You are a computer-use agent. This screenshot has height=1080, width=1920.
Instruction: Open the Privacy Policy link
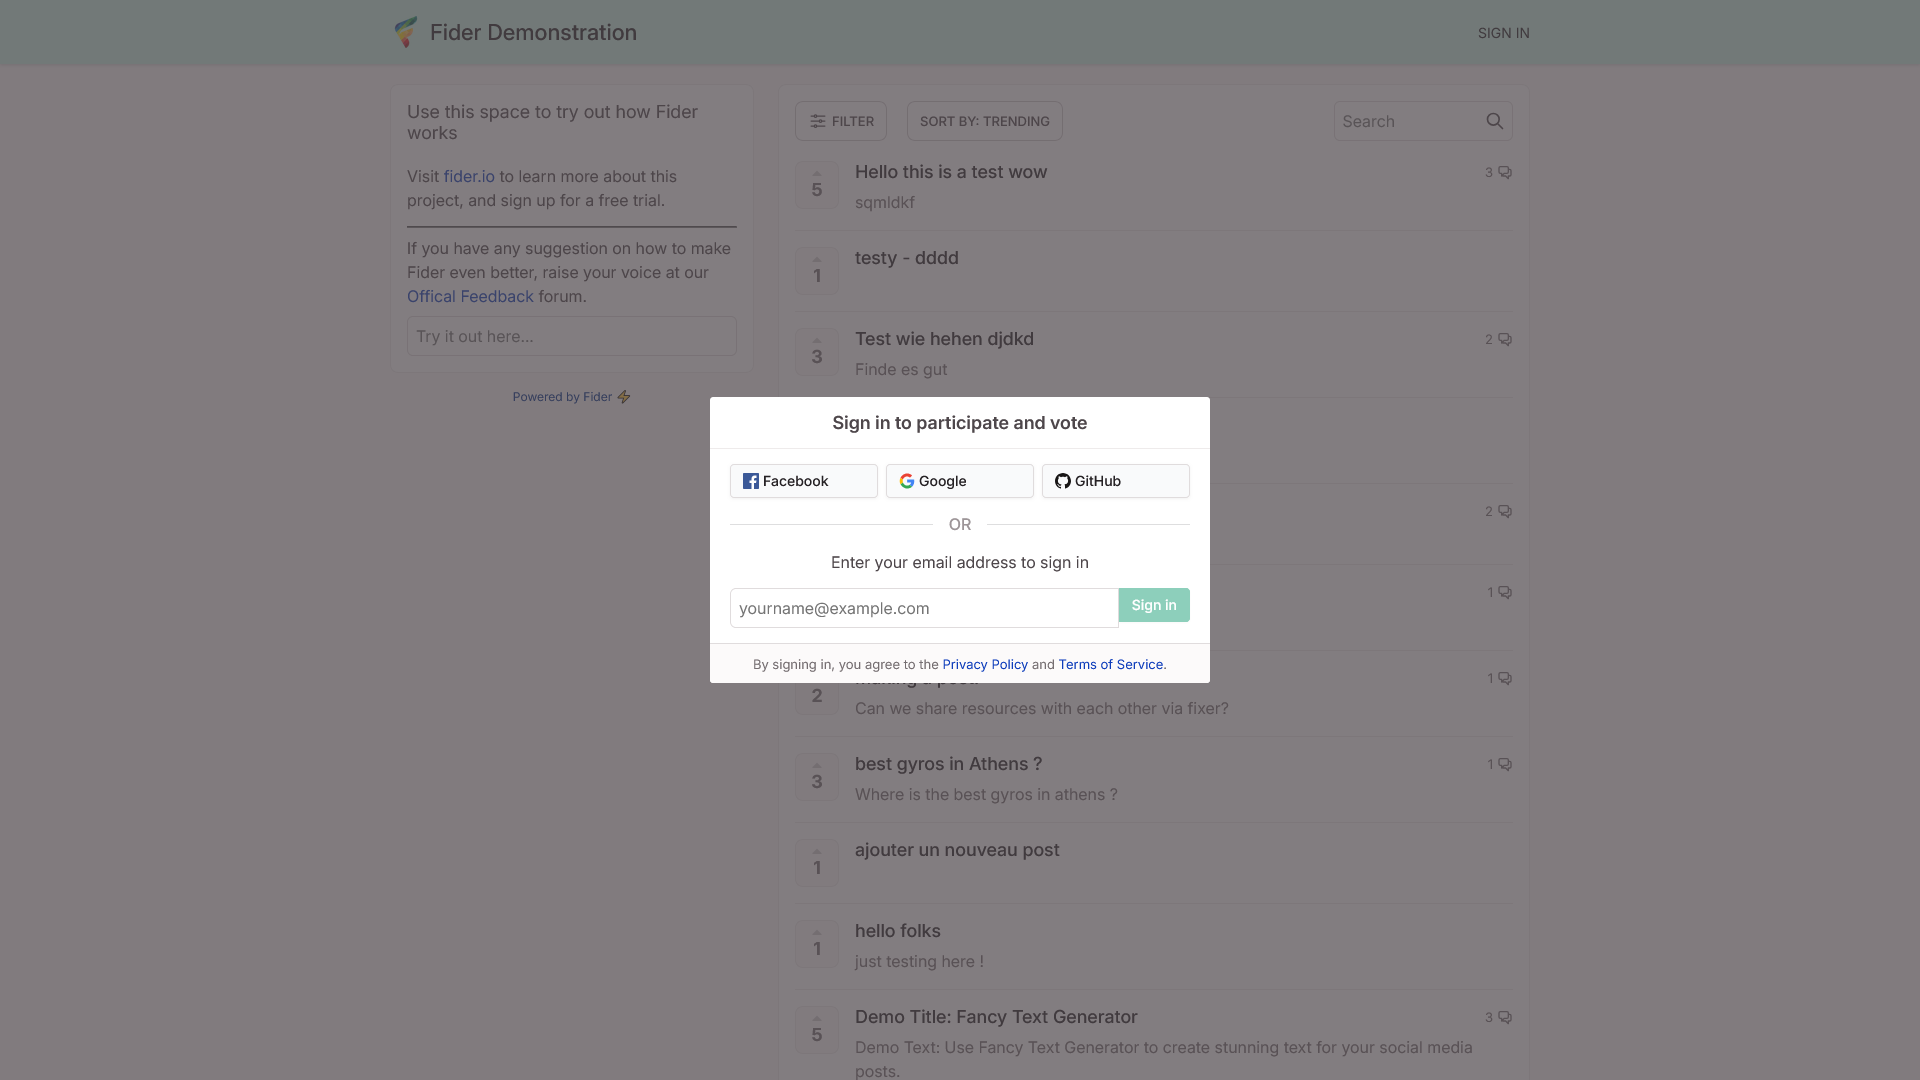pos(984,664)
